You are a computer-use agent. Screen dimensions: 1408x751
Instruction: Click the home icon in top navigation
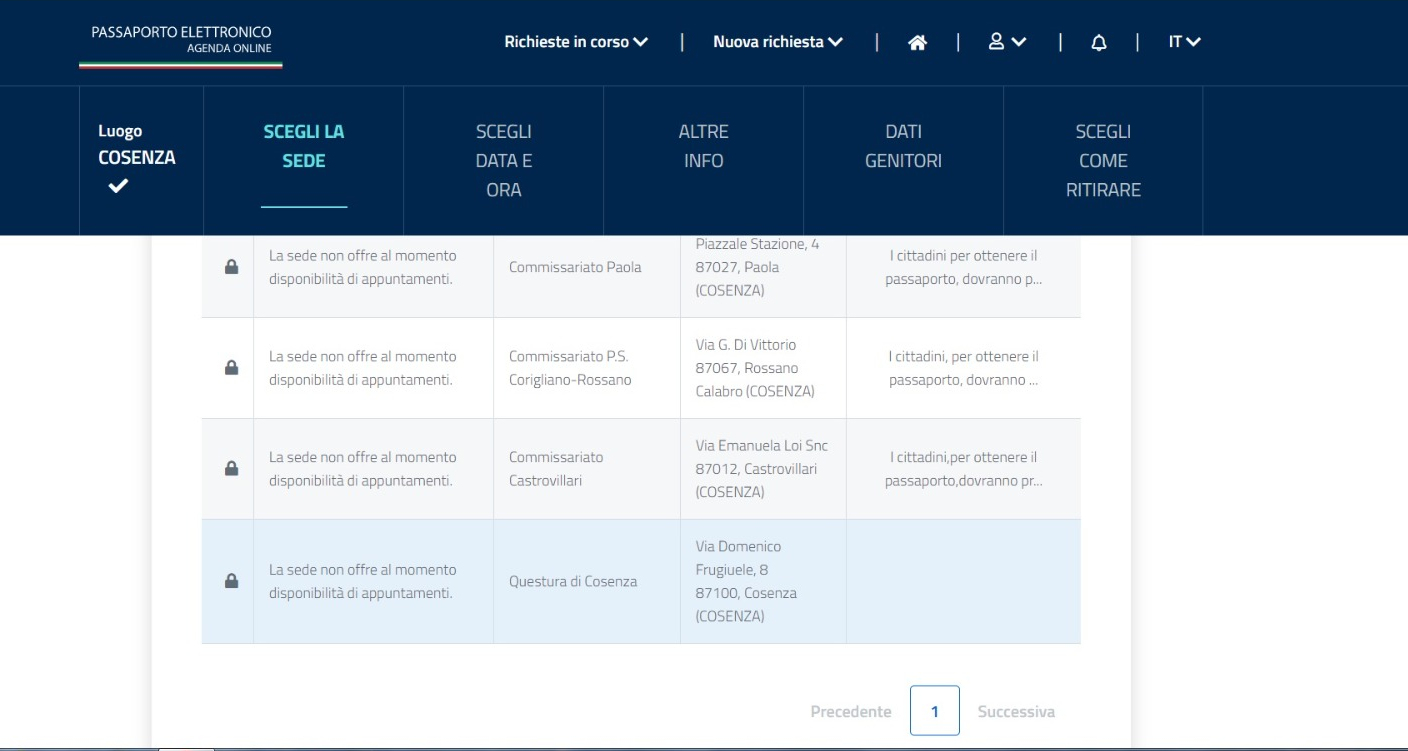tap(917, 42)
